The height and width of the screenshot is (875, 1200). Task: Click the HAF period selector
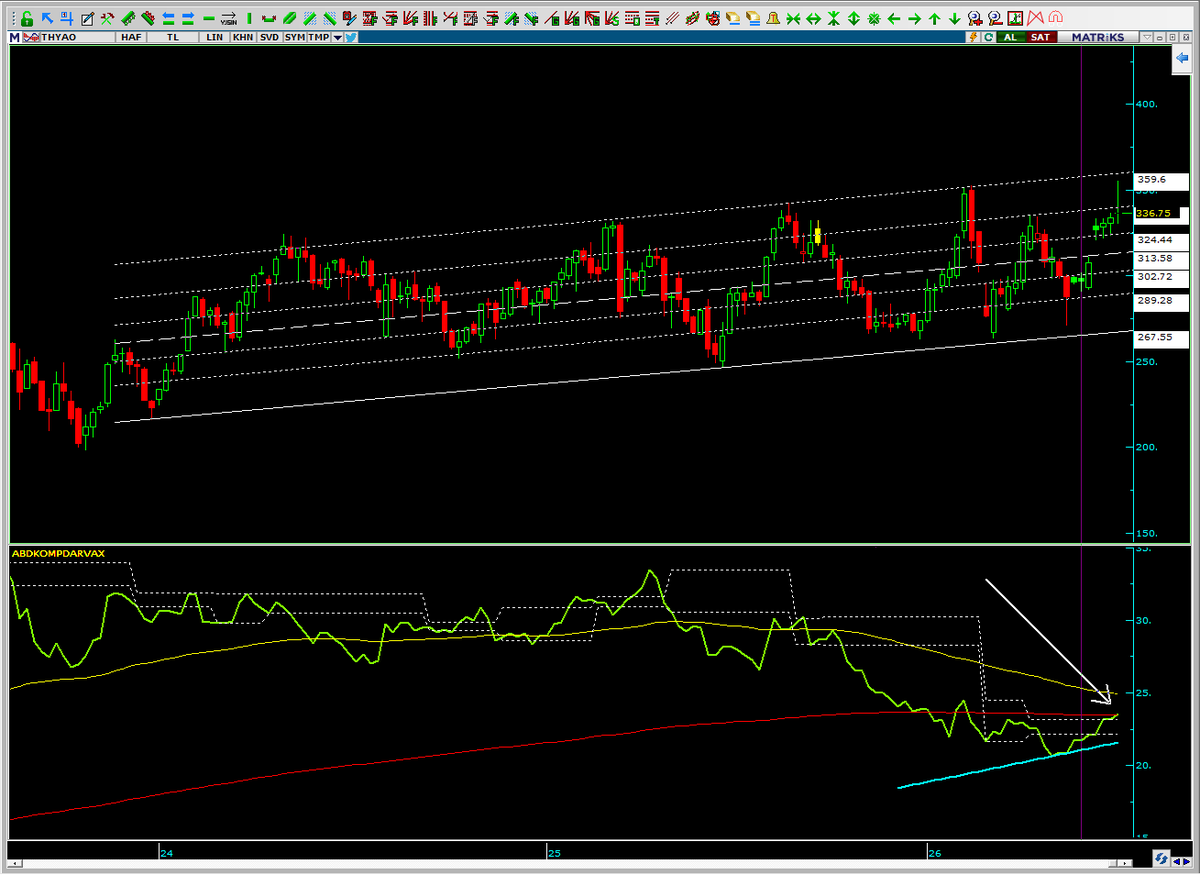point(131,37)
